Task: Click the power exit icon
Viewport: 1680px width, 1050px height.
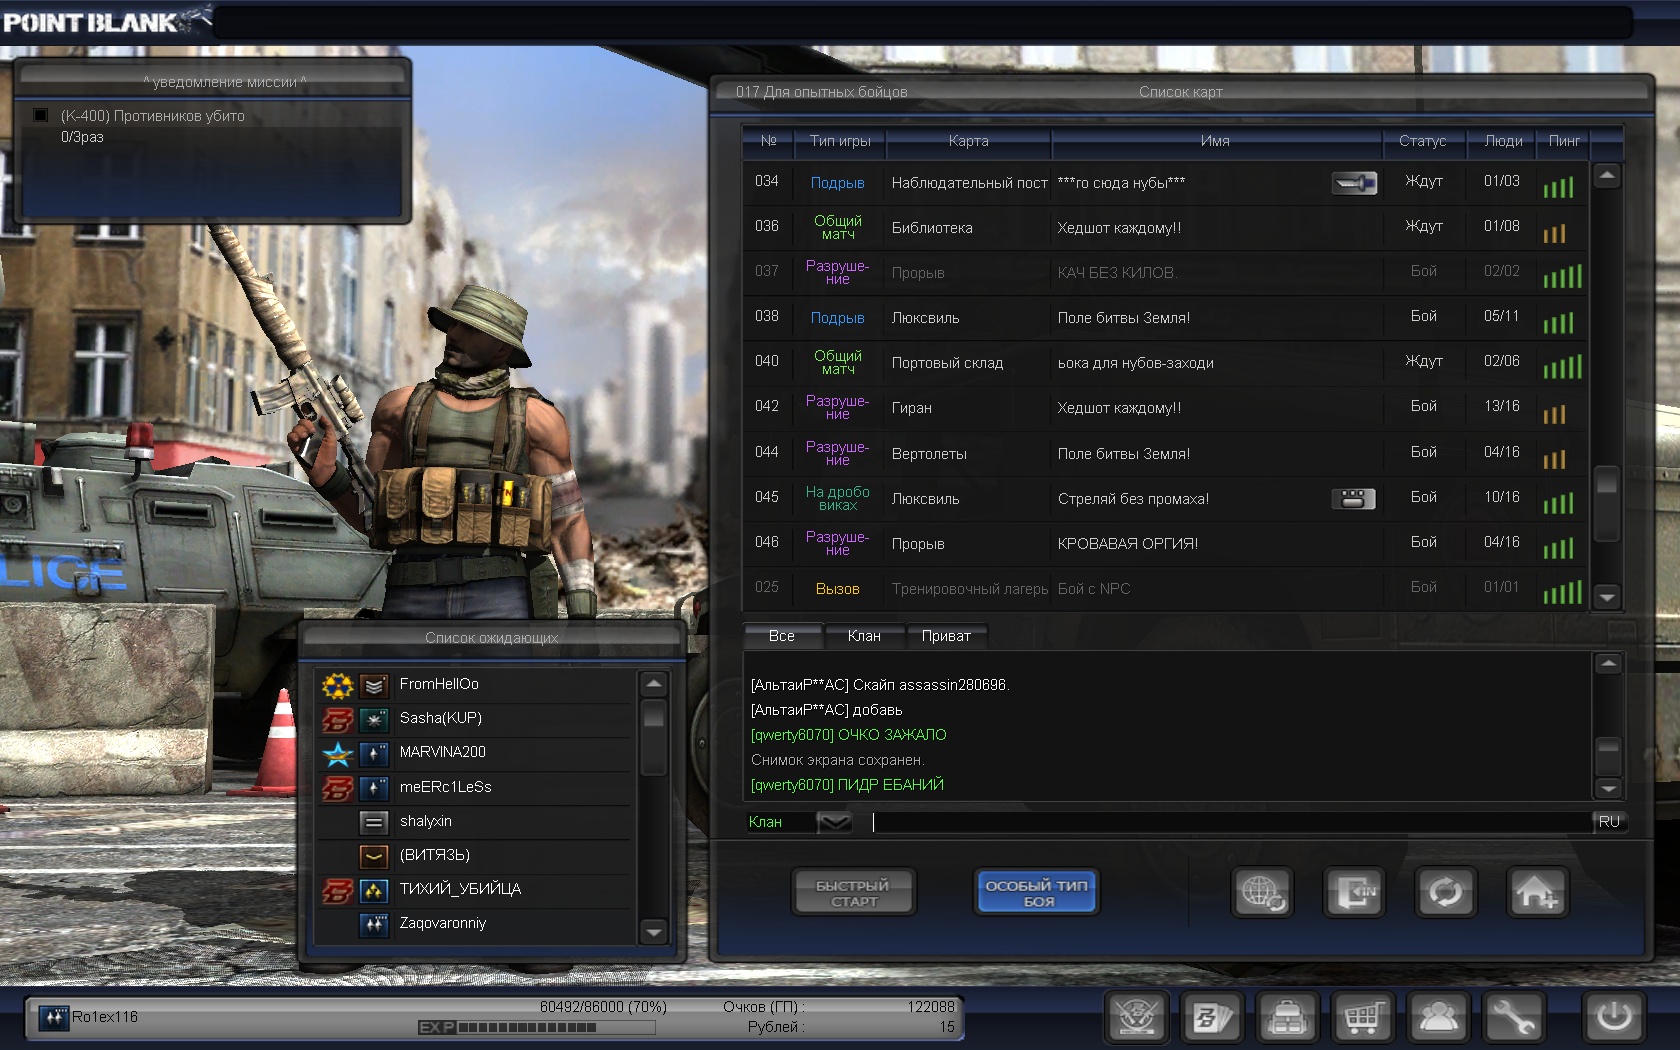Action: 1613,1018
